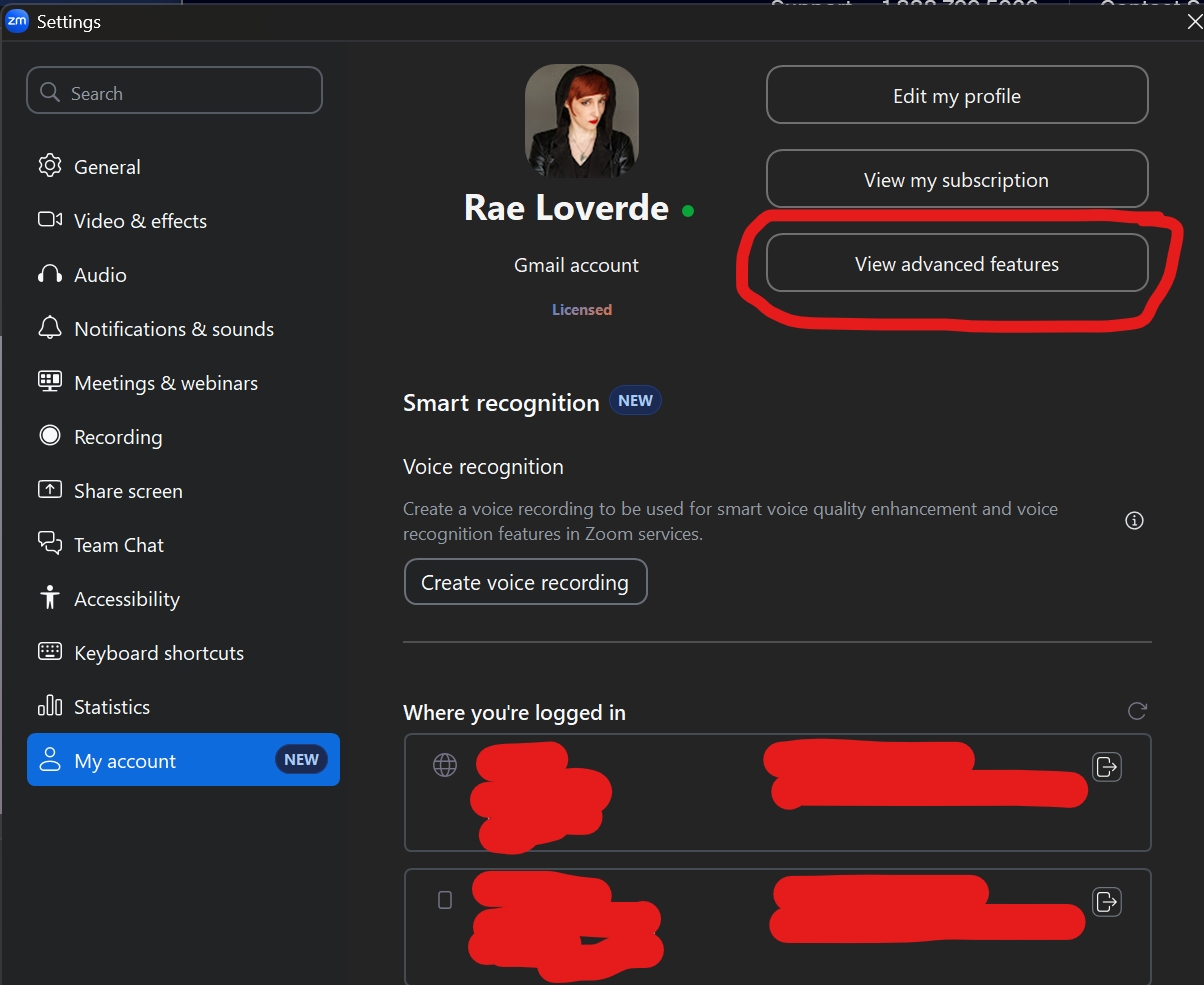This screenshot has width=1204, height=985.
Task: Click the green online status dot
Action: coord(687,211)
